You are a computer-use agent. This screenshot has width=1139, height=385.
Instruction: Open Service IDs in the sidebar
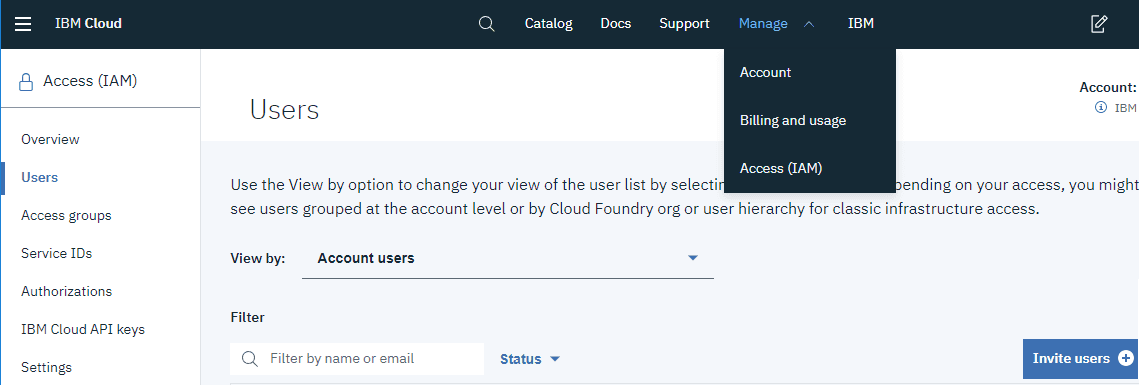(57, 254)
